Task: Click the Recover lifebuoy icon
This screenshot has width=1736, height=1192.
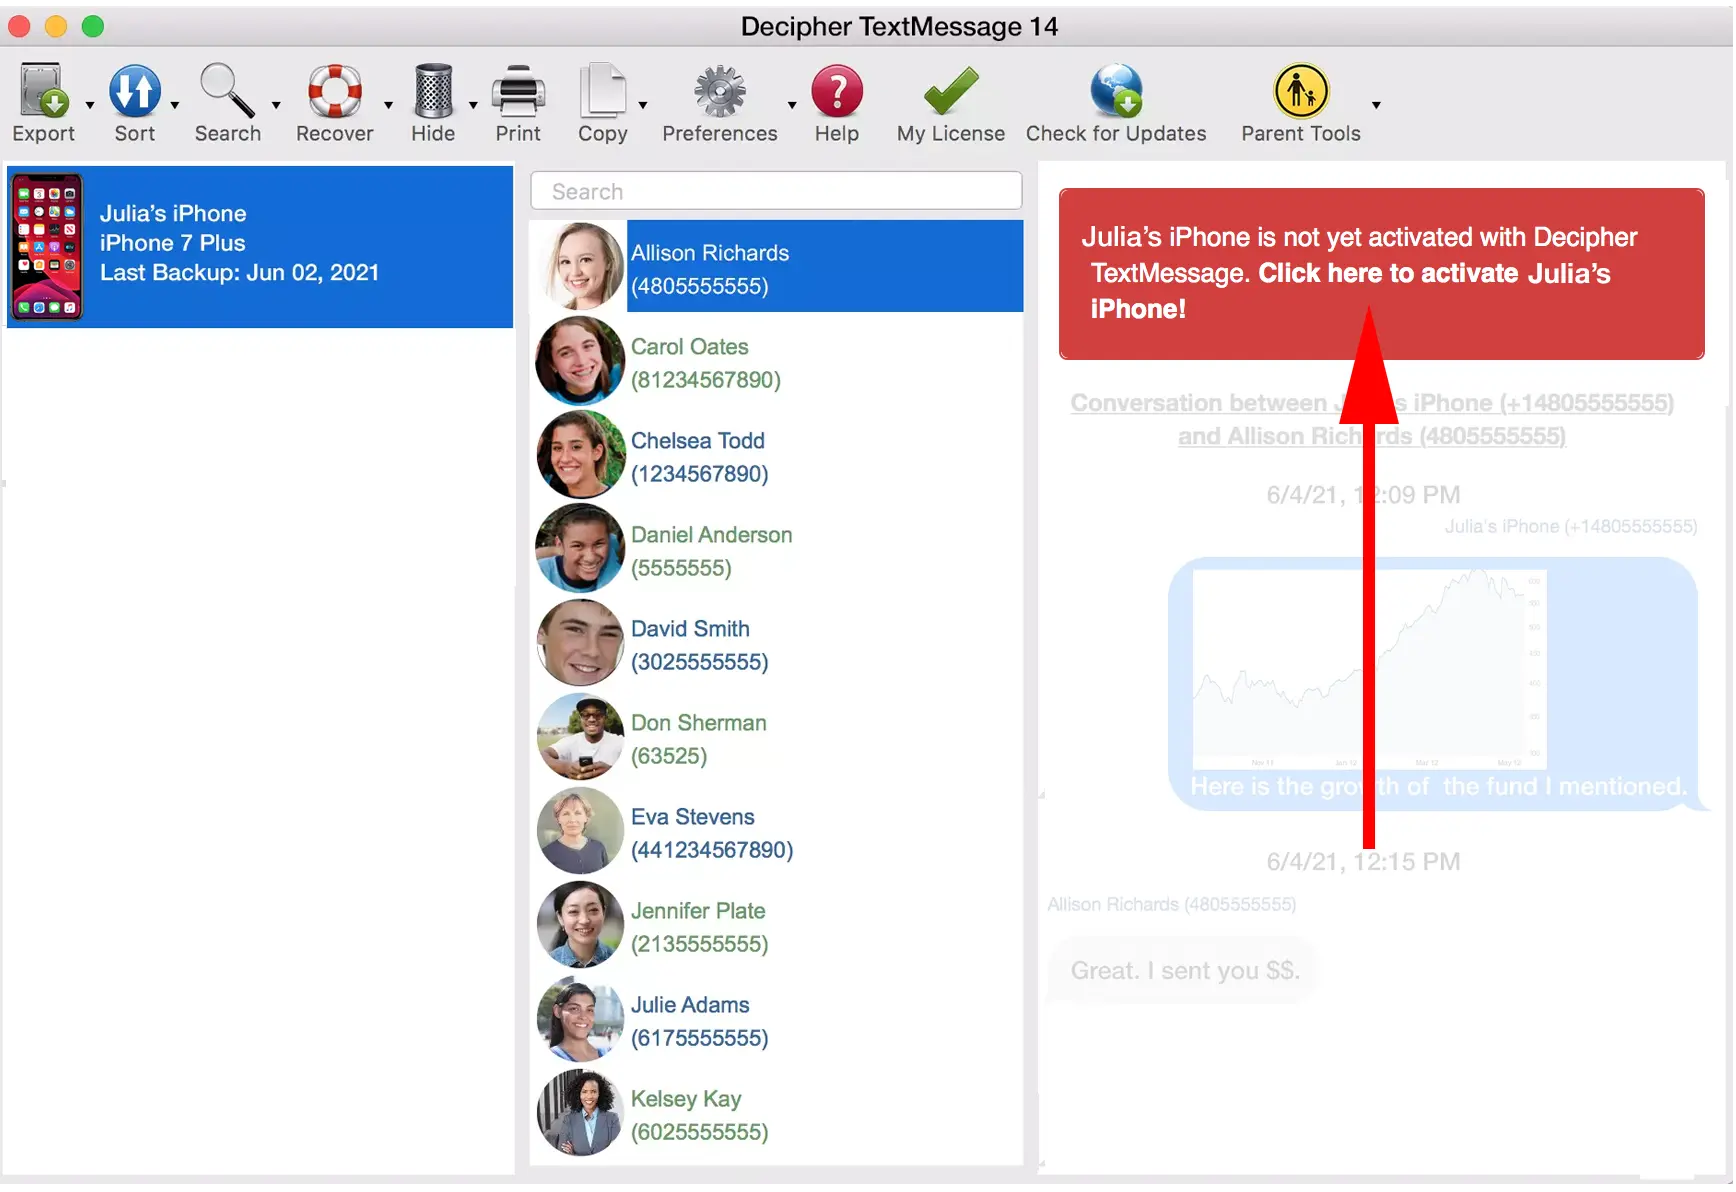Action: [334, 92]
